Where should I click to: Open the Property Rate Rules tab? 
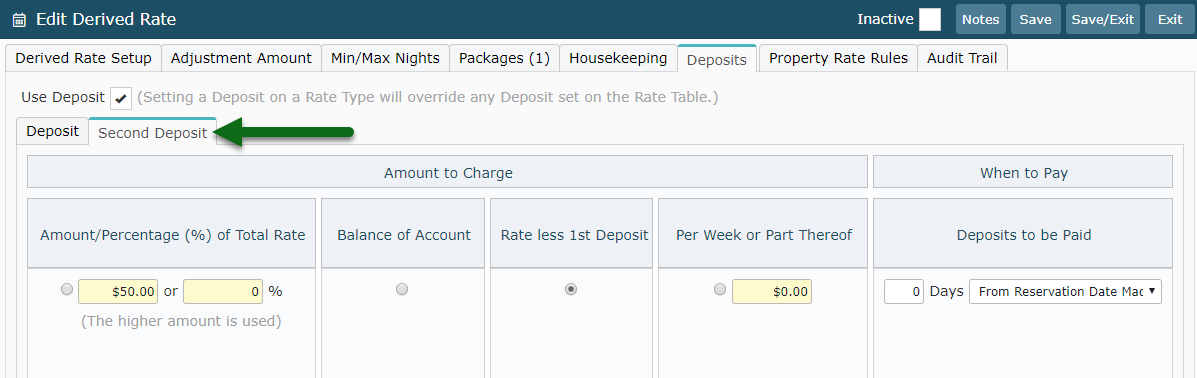tap(838, 58)
